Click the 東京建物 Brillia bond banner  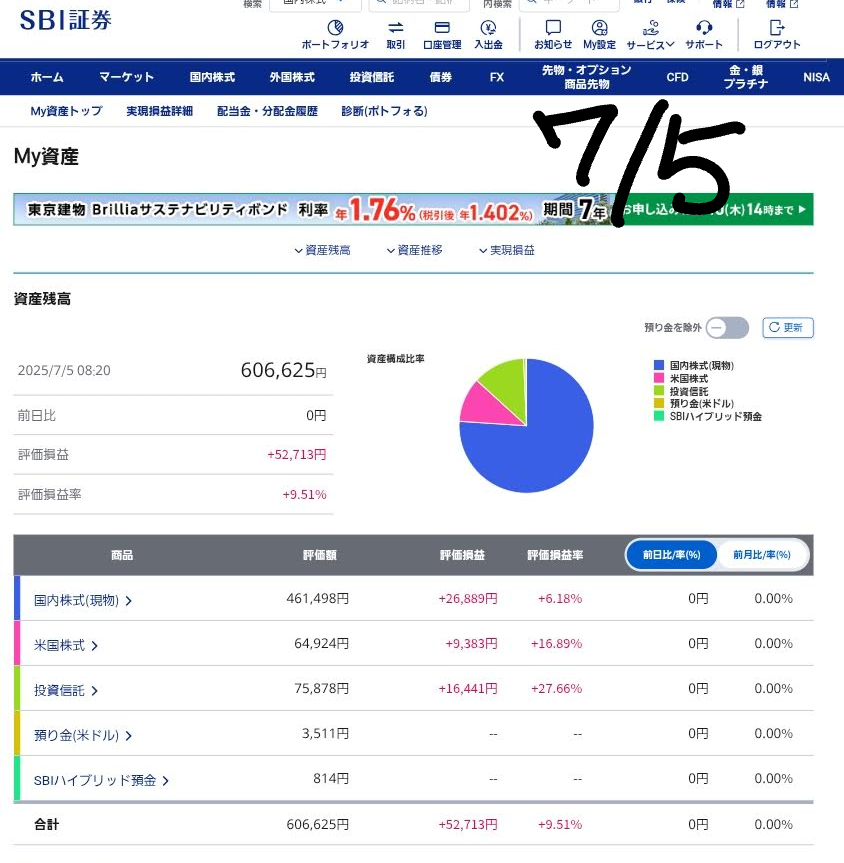[413, 209]
